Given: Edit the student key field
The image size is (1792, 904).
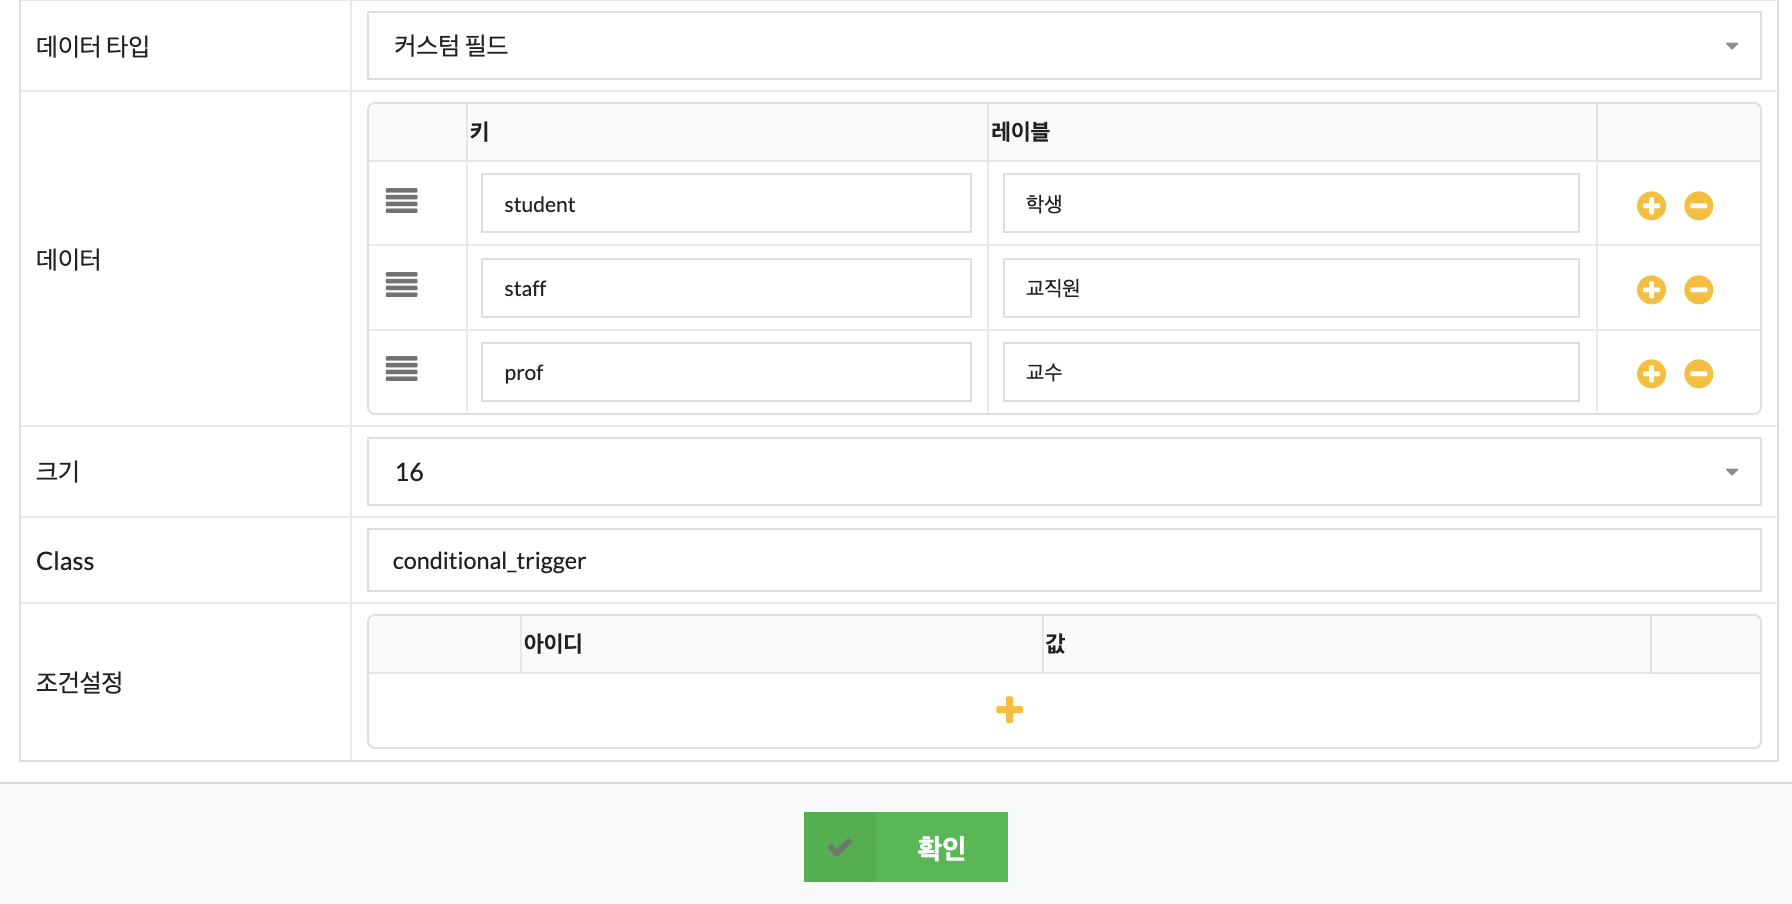Looking at the screenshot, I should point(726,204).
